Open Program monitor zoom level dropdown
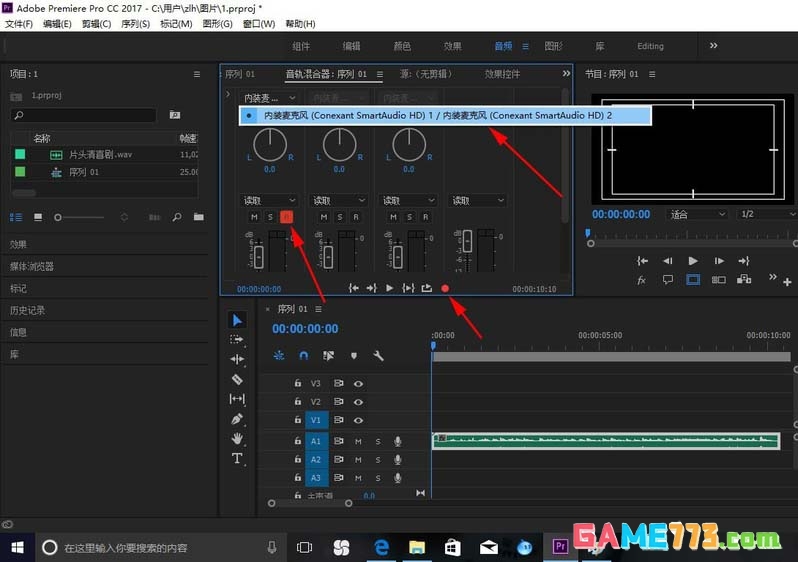This screenshot has width=798, height=562. click(x=697, y=214)
